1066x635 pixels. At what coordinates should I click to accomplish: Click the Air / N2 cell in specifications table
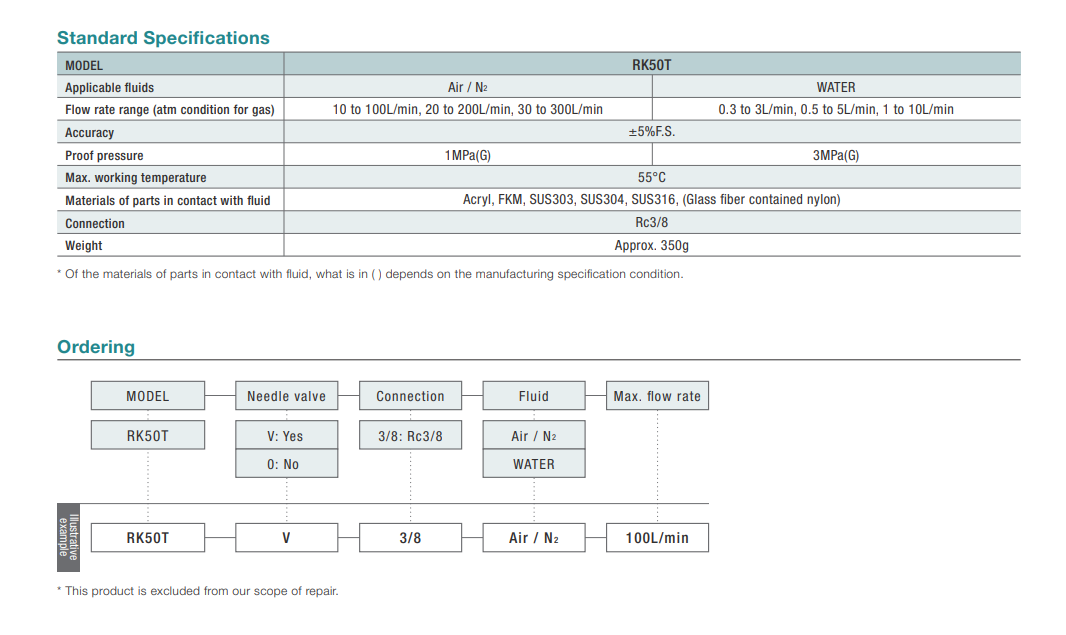click(468, 87)
